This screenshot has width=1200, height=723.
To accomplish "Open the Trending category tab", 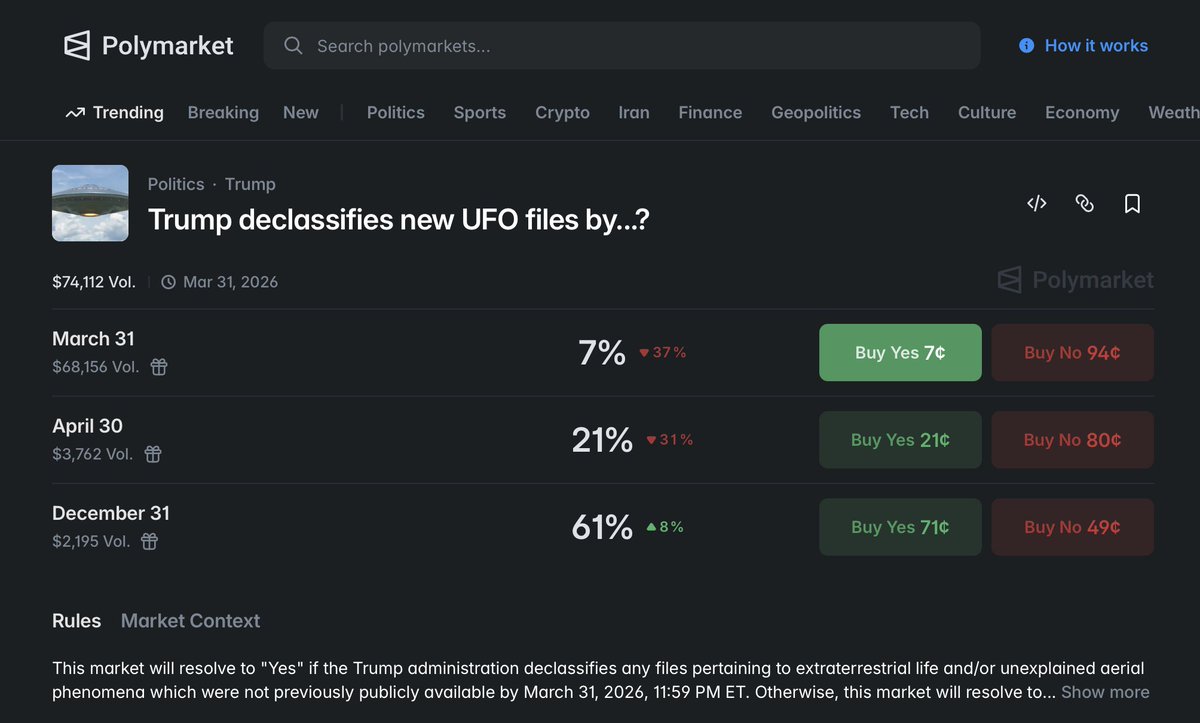I will pos(115,113).
